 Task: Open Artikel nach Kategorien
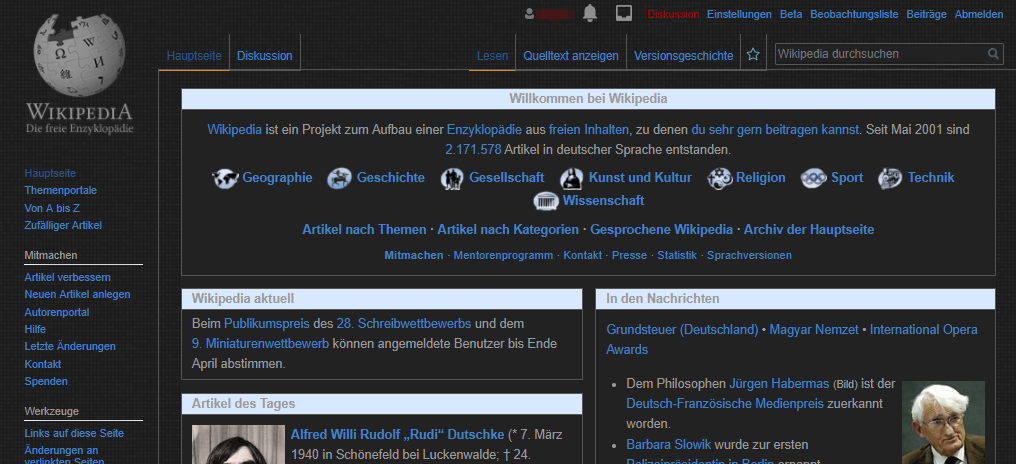coord(508,229)
